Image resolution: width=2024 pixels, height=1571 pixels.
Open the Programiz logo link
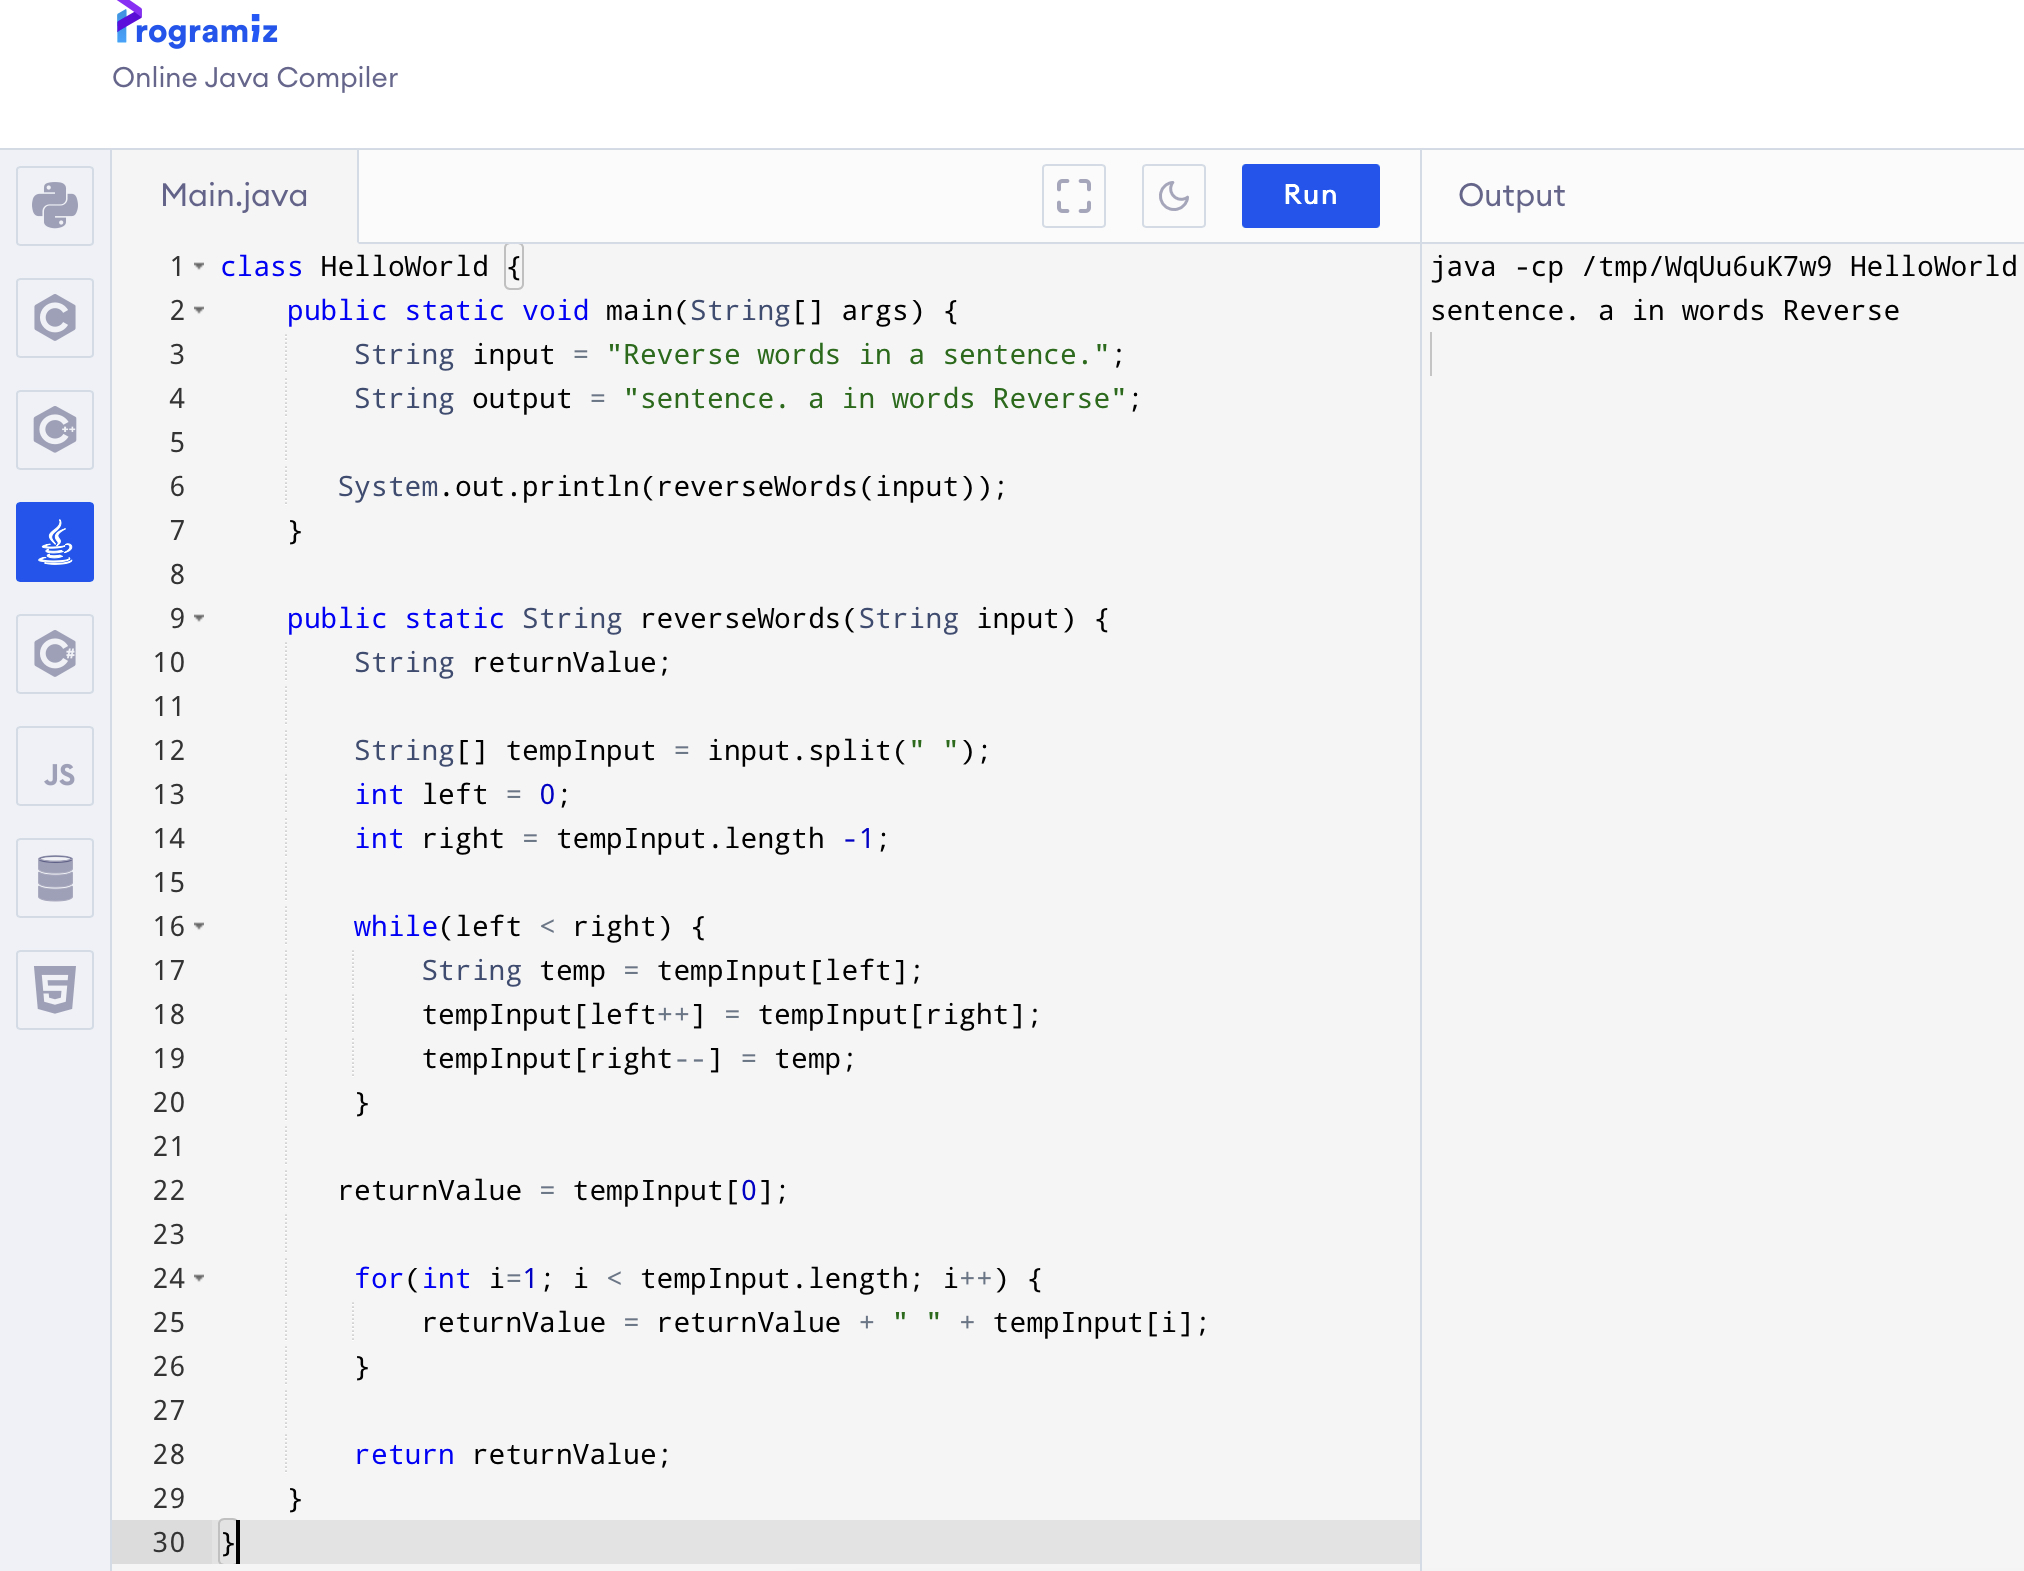coord(197,28)
